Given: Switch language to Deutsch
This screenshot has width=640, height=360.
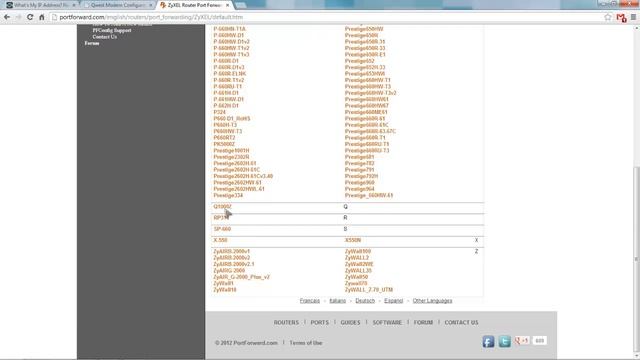Looking at the screenshot, I should (x=365, y=301).
